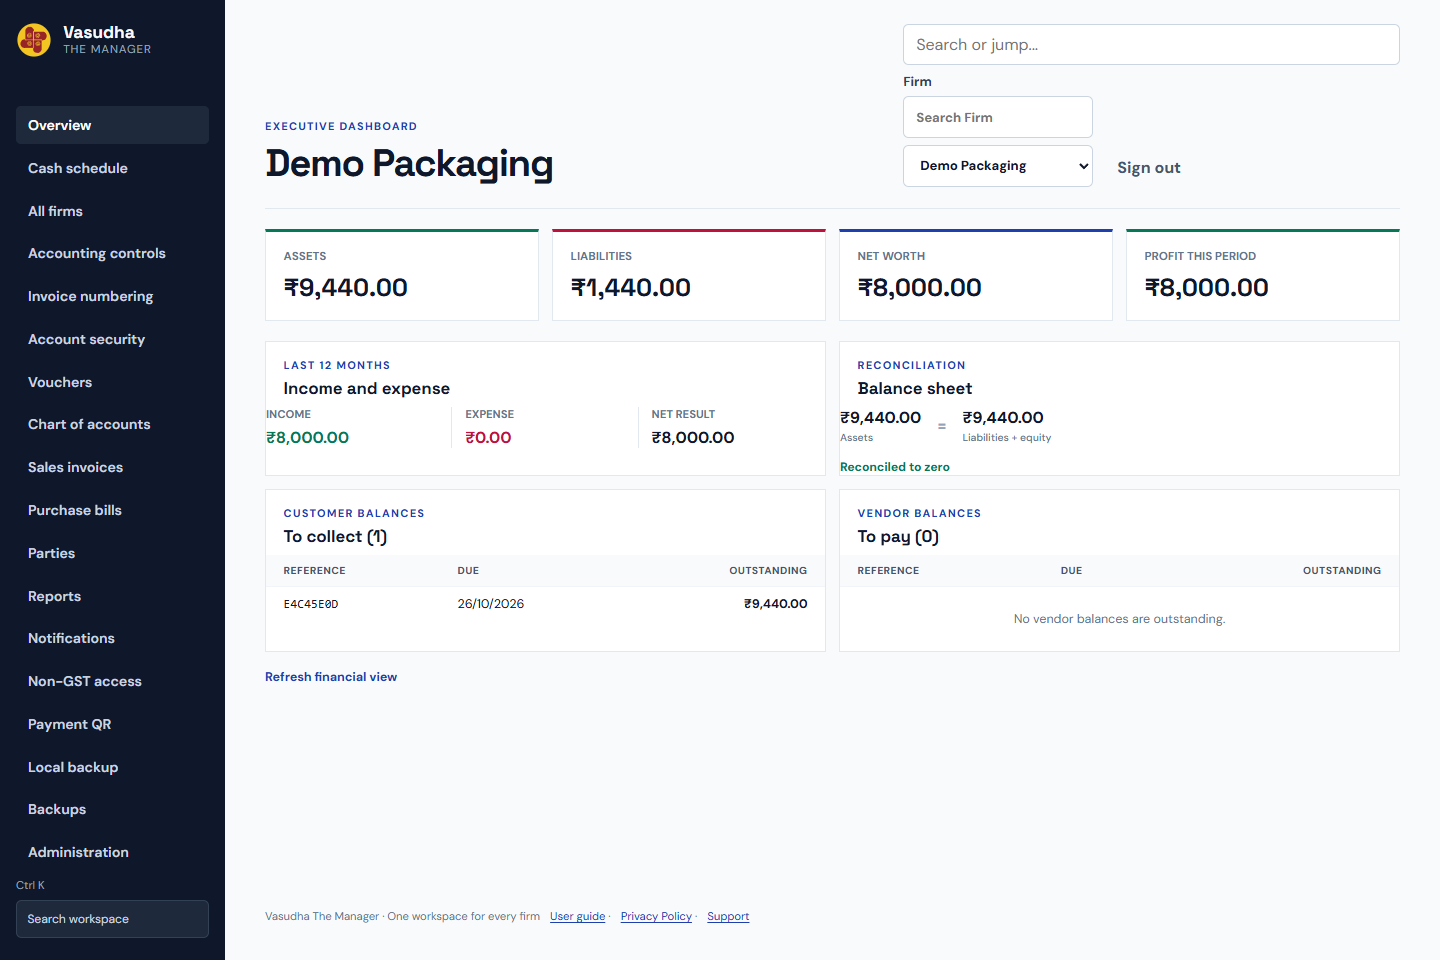Select customer reference E4C45E0D

311,604
